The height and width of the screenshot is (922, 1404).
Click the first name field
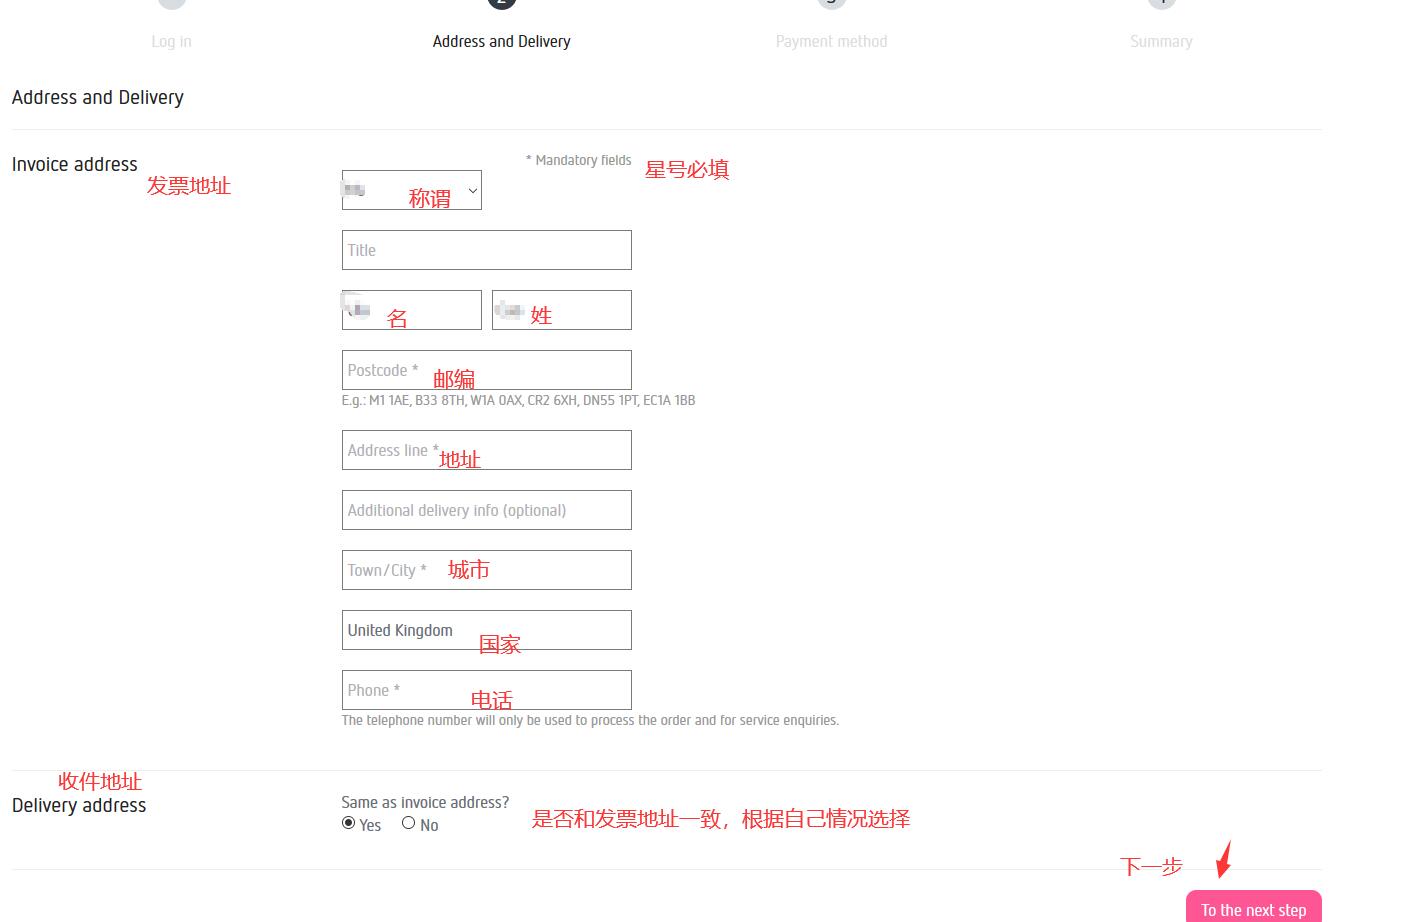point(411,310)
